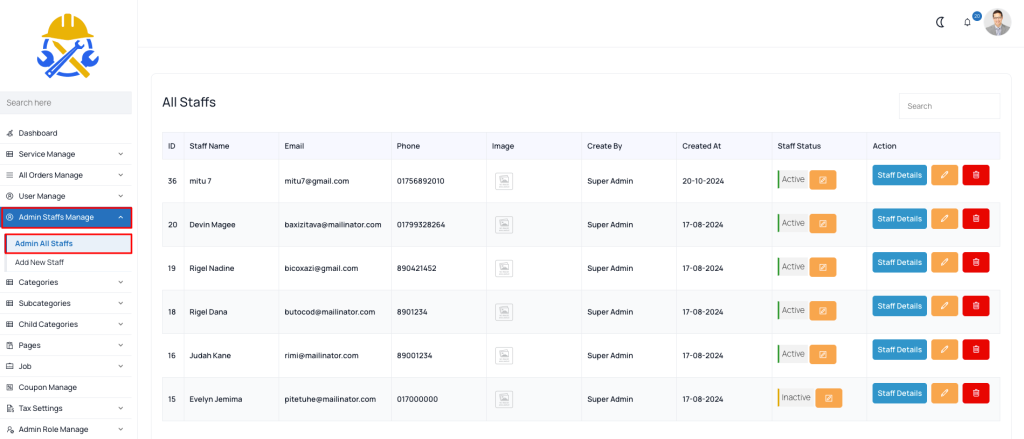Click the hard hat wrench logo

(x=68, y=44)
